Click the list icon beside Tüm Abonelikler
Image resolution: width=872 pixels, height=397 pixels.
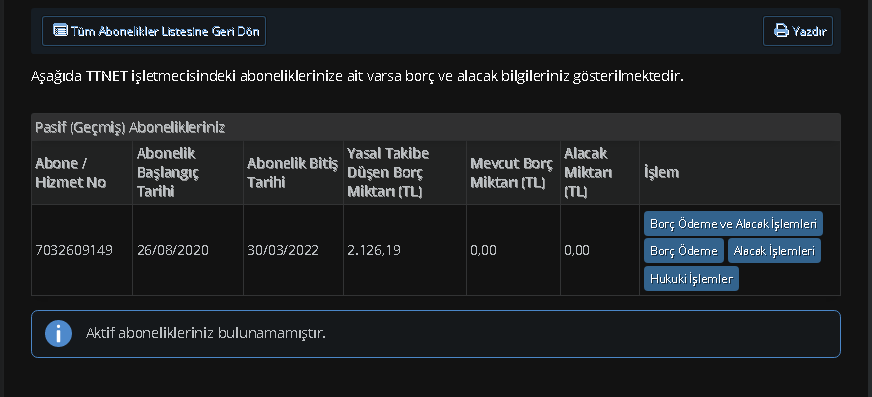point(60,30)
